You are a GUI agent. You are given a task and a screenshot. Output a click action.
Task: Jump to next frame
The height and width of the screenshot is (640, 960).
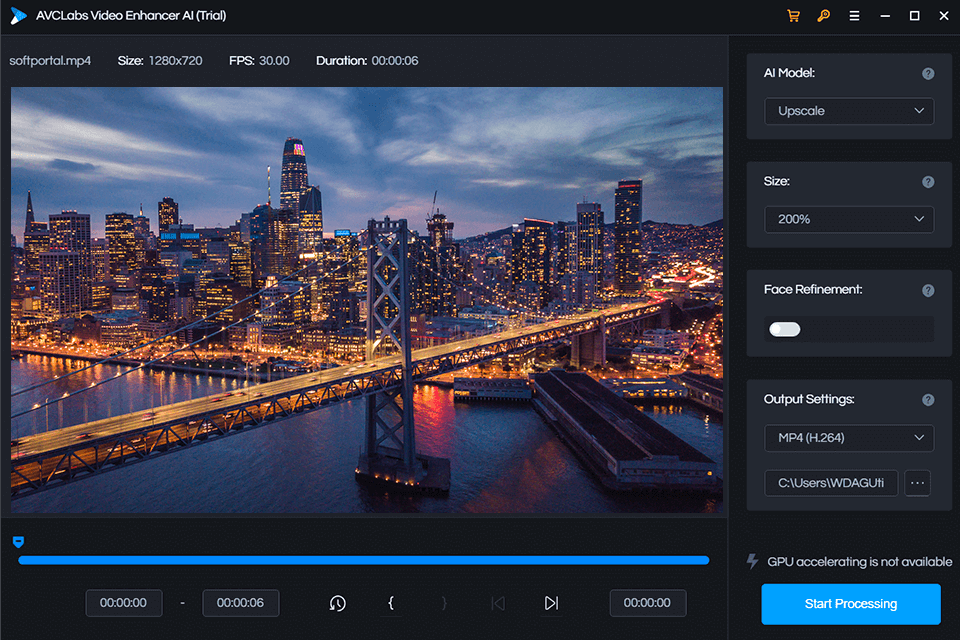[550, 603]
